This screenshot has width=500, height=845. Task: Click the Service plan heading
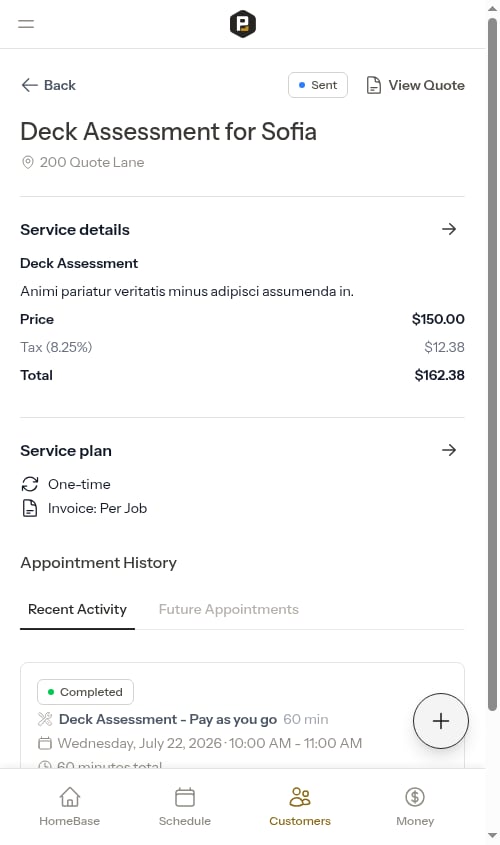coord(66,451)
